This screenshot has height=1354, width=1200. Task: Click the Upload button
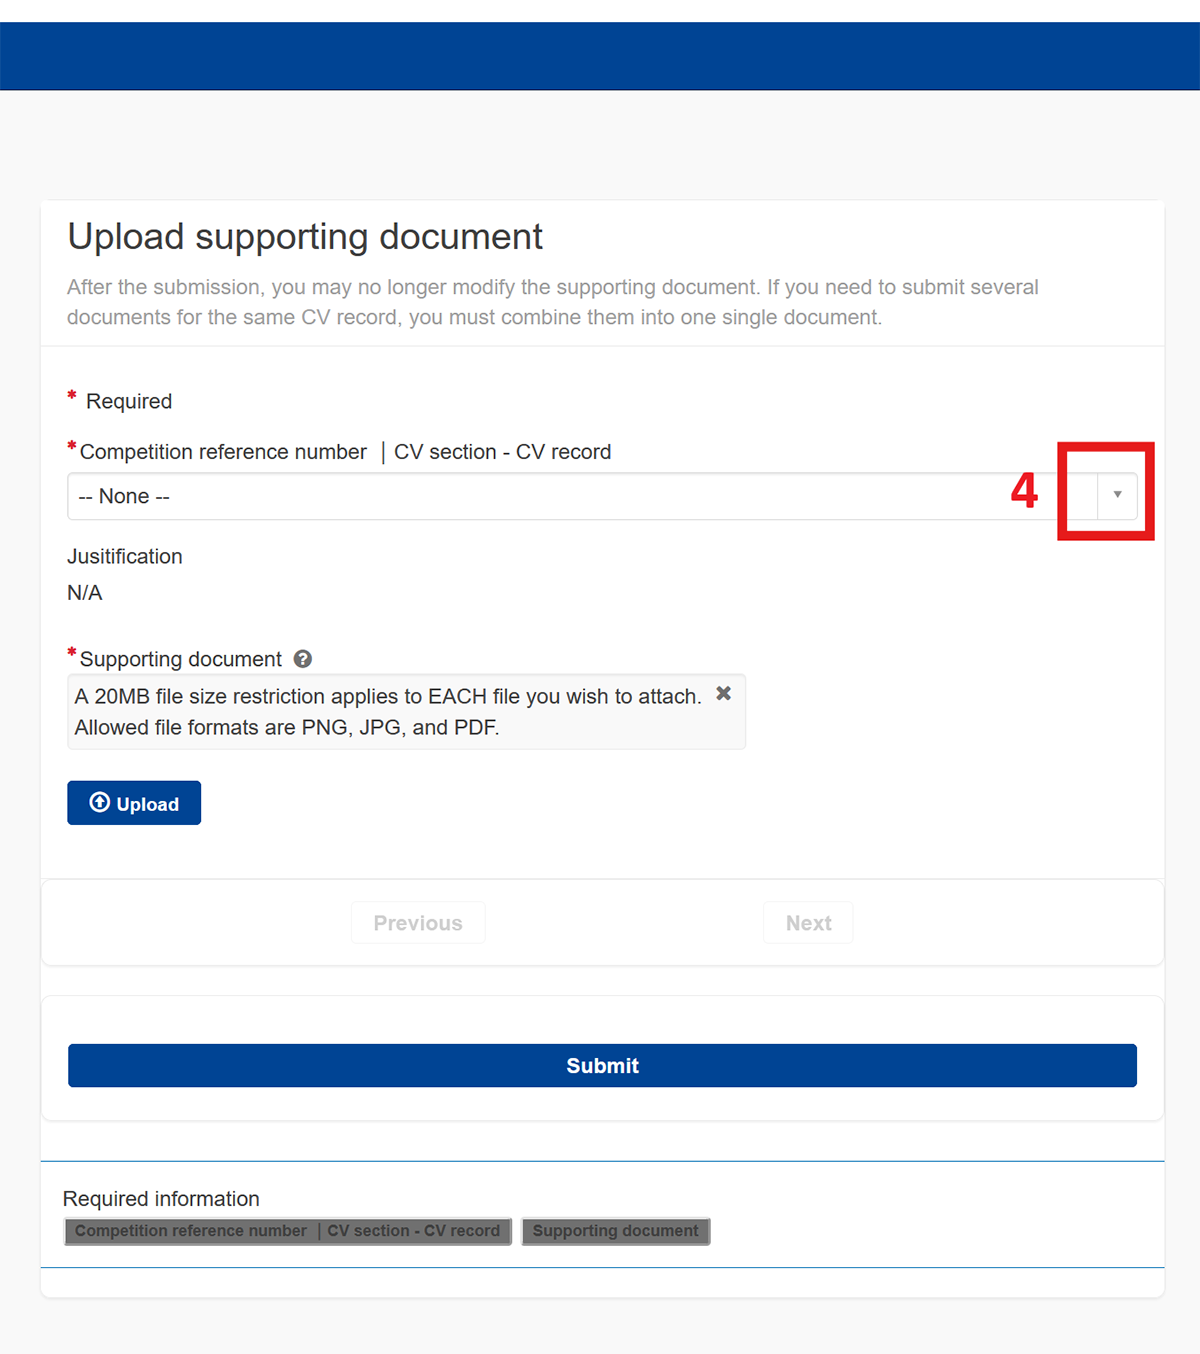(134, 803)
